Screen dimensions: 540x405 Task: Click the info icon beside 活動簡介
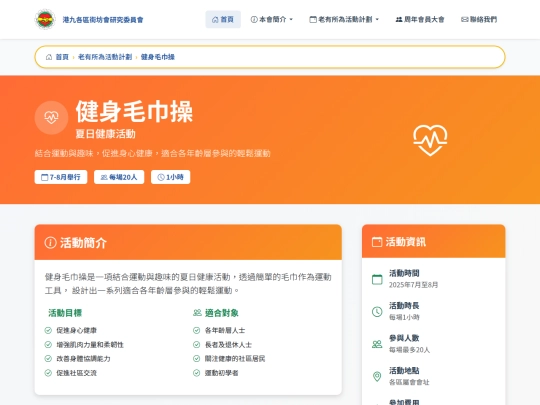click(x=50, y=242)
